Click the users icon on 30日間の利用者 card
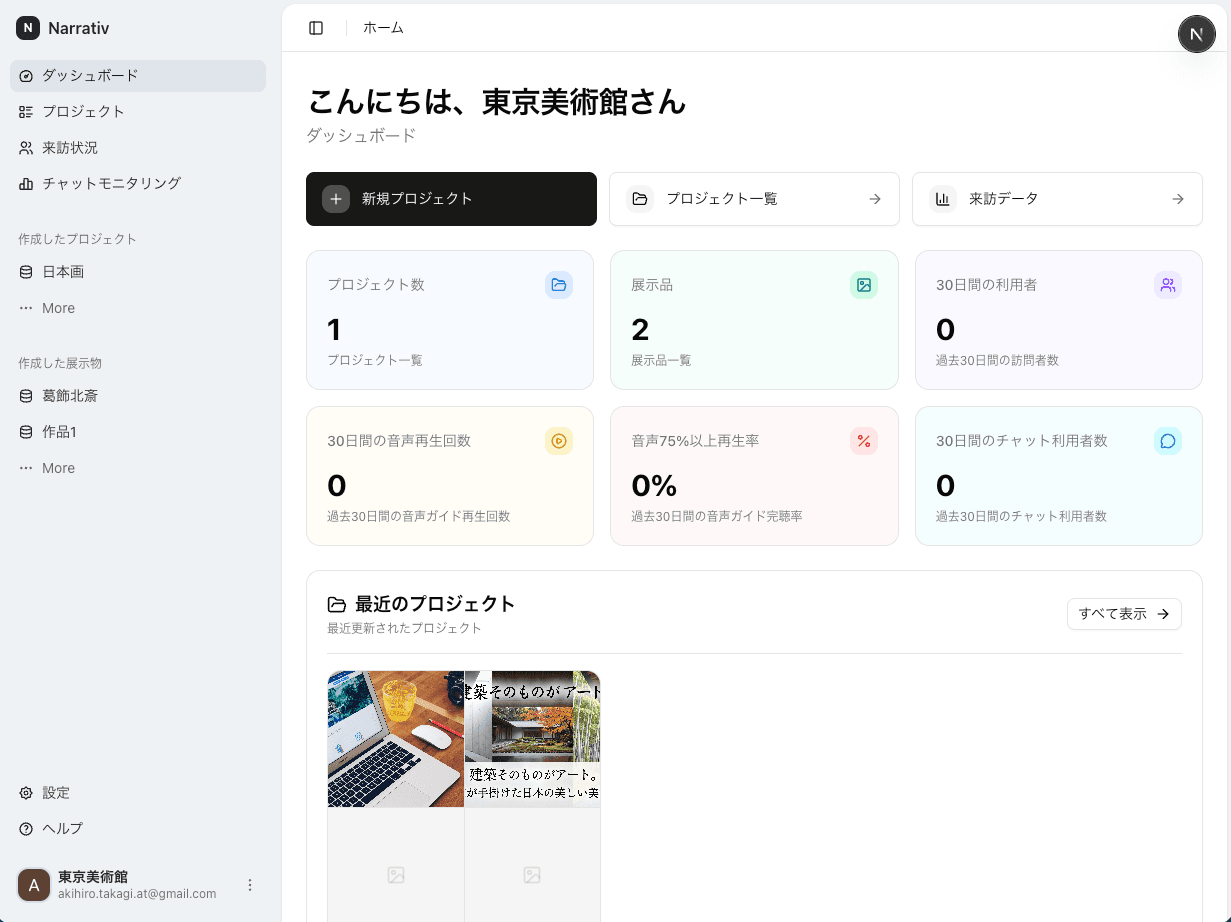 coord(1167,285)
